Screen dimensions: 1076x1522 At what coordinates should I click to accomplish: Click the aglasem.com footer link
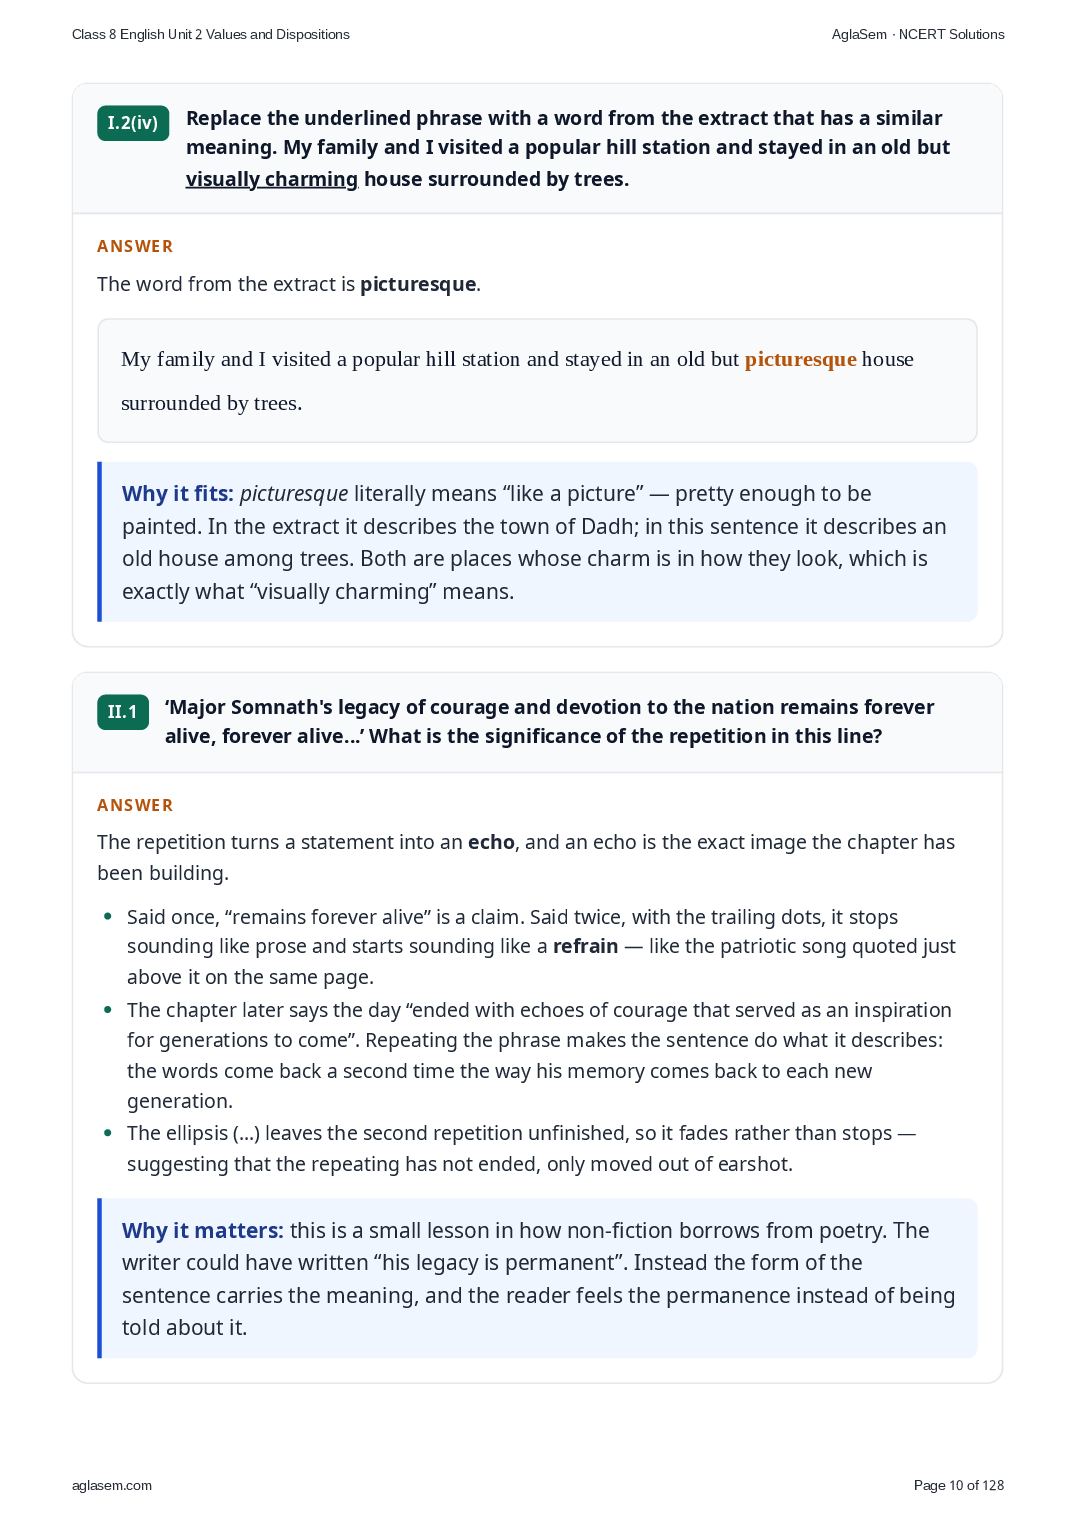coord(112,1485)
